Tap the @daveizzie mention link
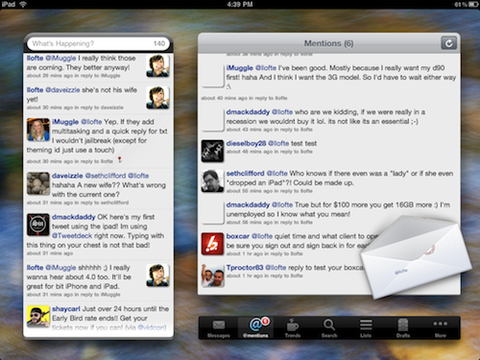The width and height of the screenshot is (480, 360). tap(63, 90)
